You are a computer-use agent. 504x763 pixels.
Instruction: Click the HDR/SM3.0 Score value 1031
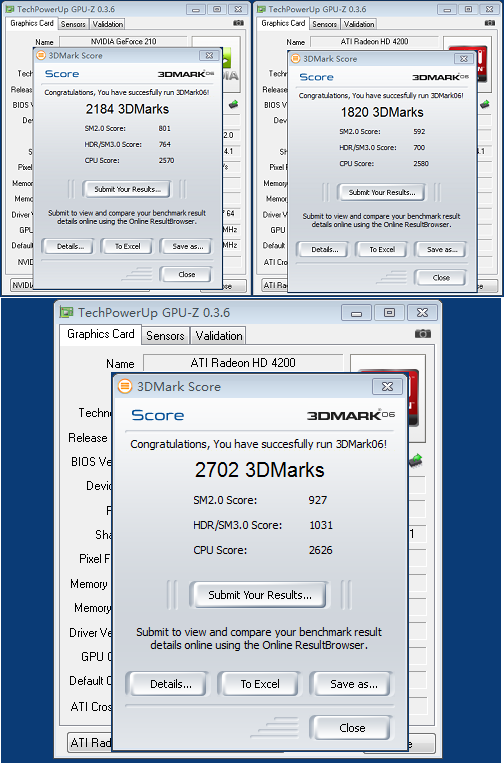(x=321, y=526)
